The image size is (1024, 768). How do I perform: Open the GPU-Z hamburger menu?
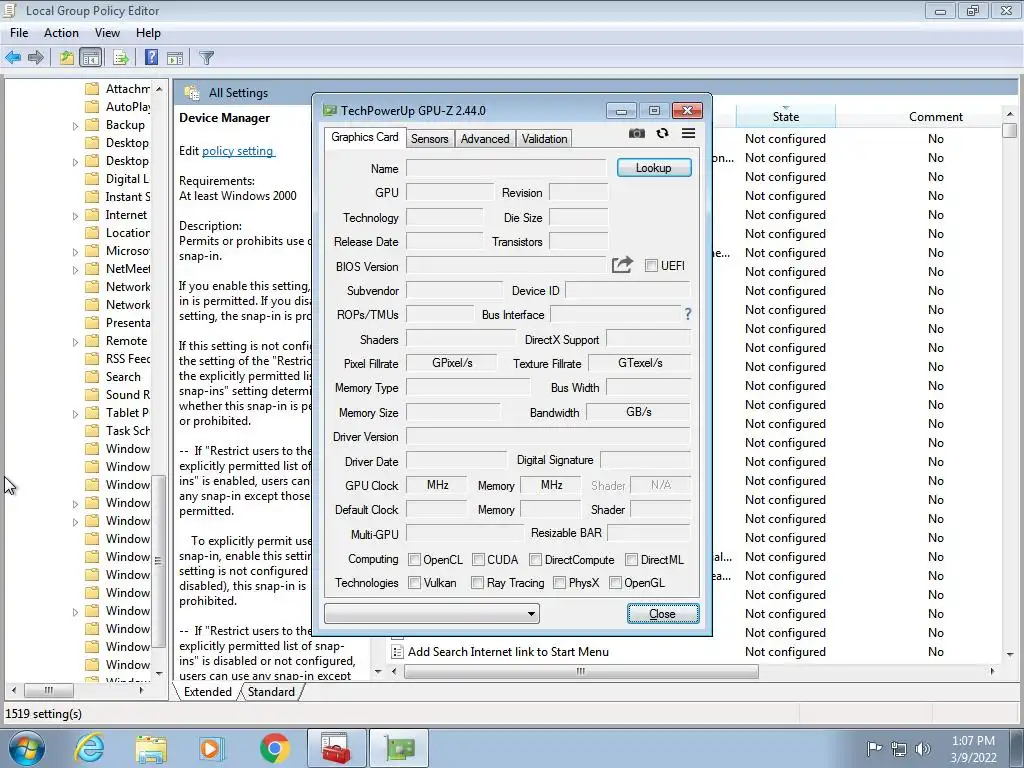click(x=688, y=133)
